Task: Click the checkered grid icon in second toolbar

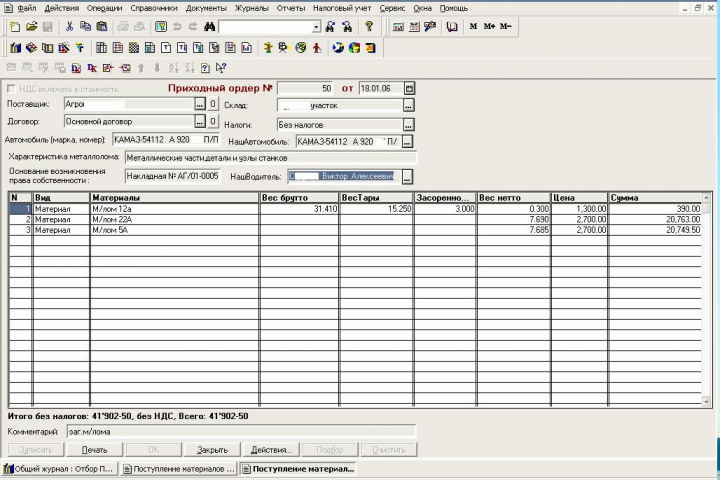Action: 134,47
